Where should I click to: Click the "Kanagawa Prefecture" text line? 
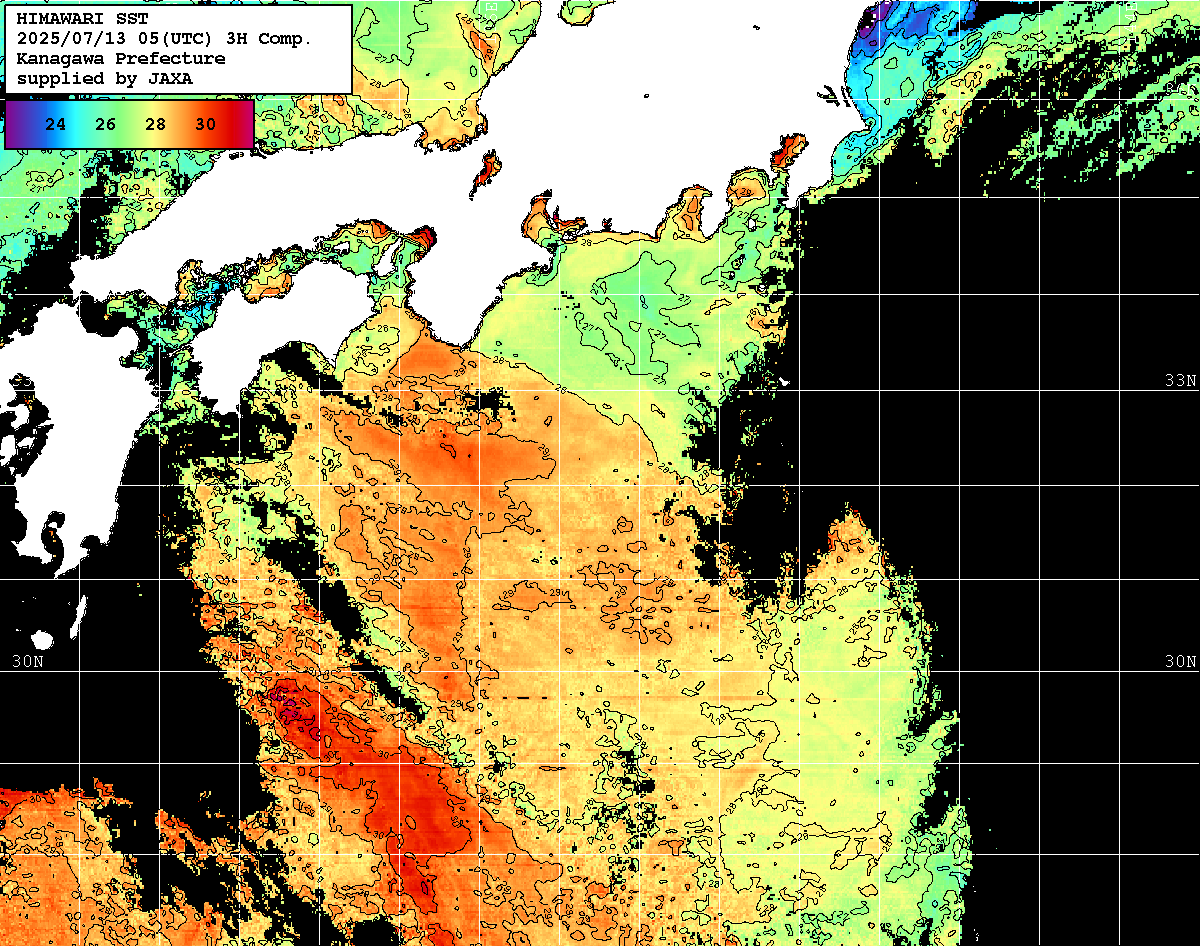coord(121,58)
